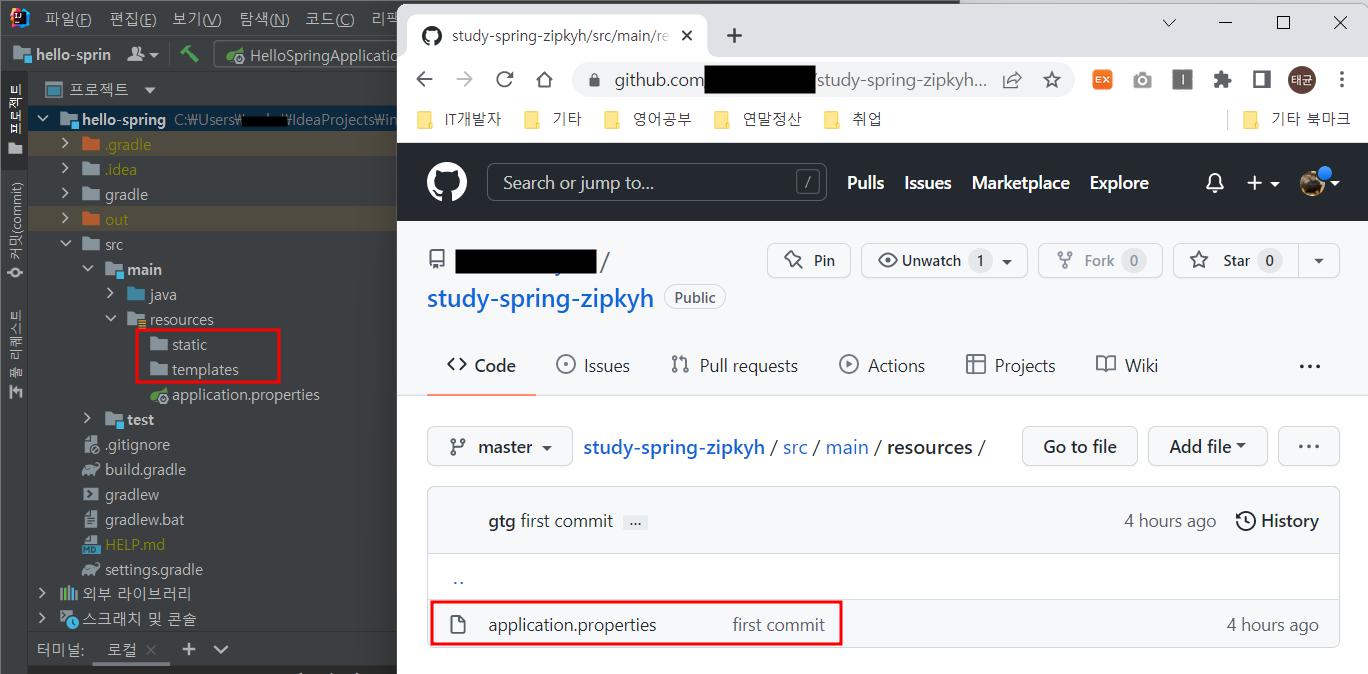Open the 프로젝트 tool window from left strip
Screen dimensions: 1368x674
[x=15, y=118]
